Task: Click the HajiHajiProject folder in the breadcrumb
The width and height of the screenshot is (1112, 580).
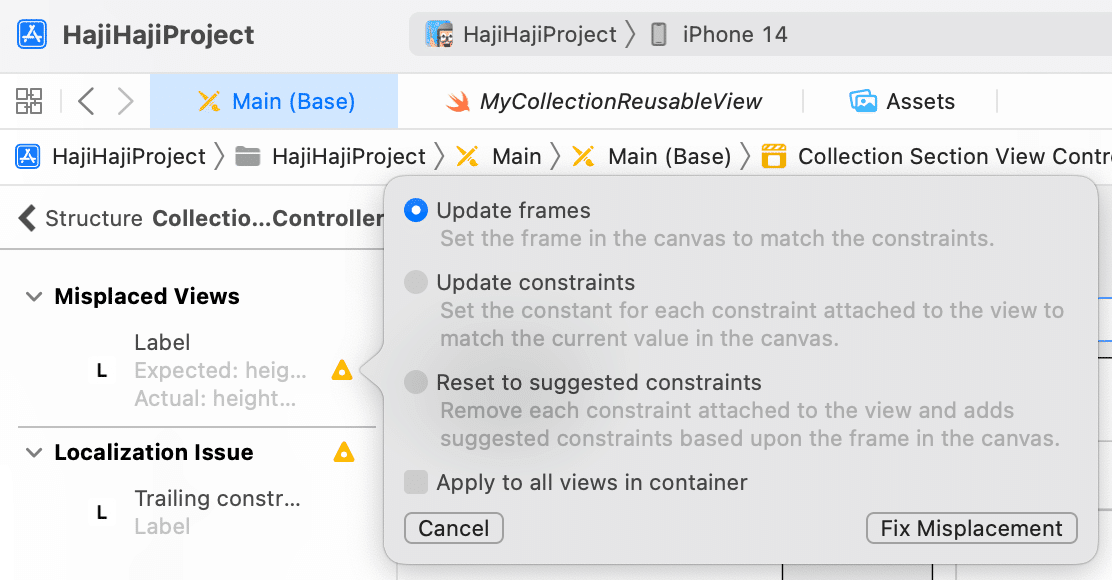Action: pyautogui.click(x=330, y=156)
